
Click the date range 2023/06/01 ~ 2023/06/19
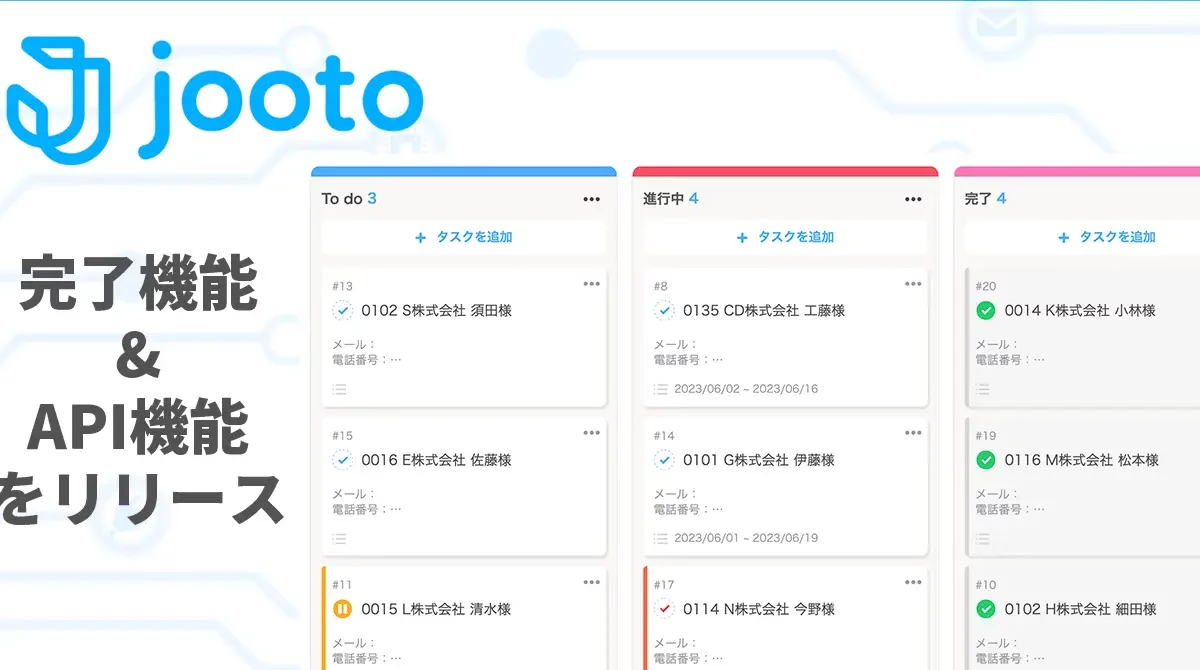coord(746,538)
